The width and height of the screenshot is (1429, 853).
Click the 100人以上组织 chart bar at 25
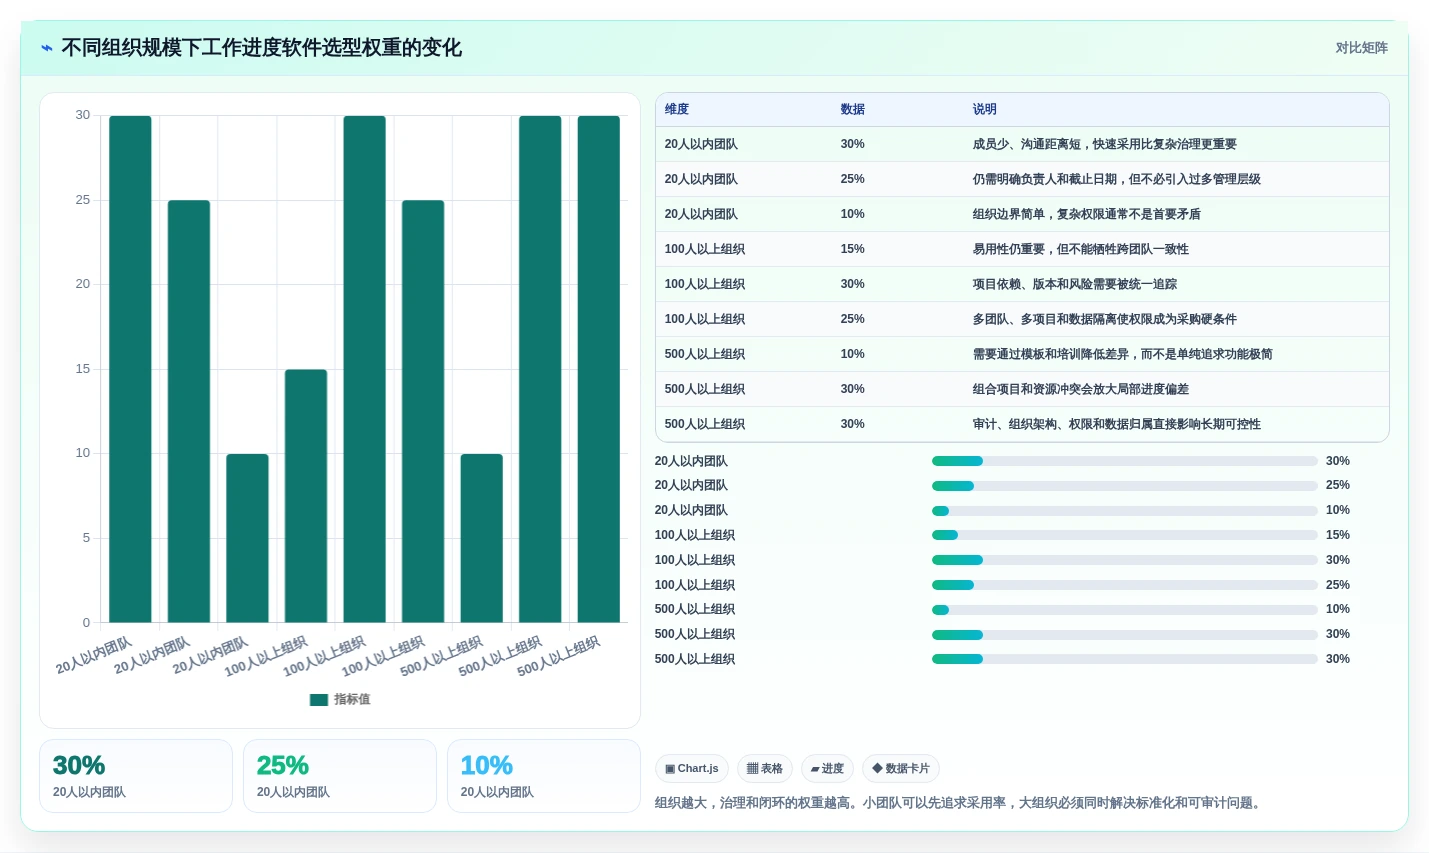(x=423, y=411)
